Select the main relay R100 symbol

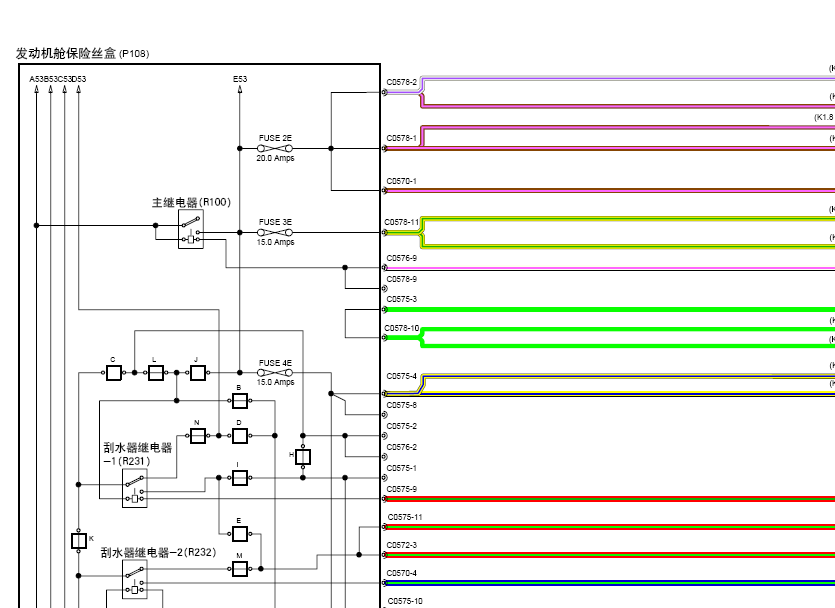pyautogui.click(x=191, y=229)
